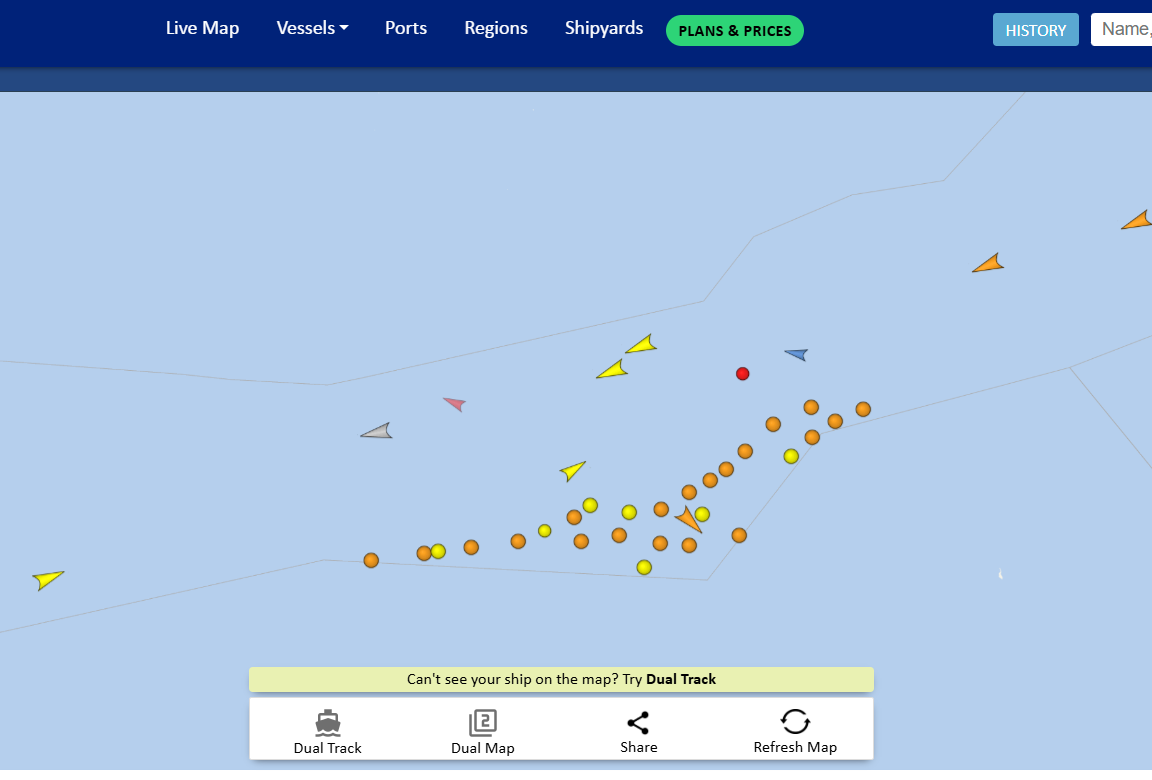This screenshot has height=780, width=1152.
Task: Open Dual Track ship icon
Action: pos(328,723)
